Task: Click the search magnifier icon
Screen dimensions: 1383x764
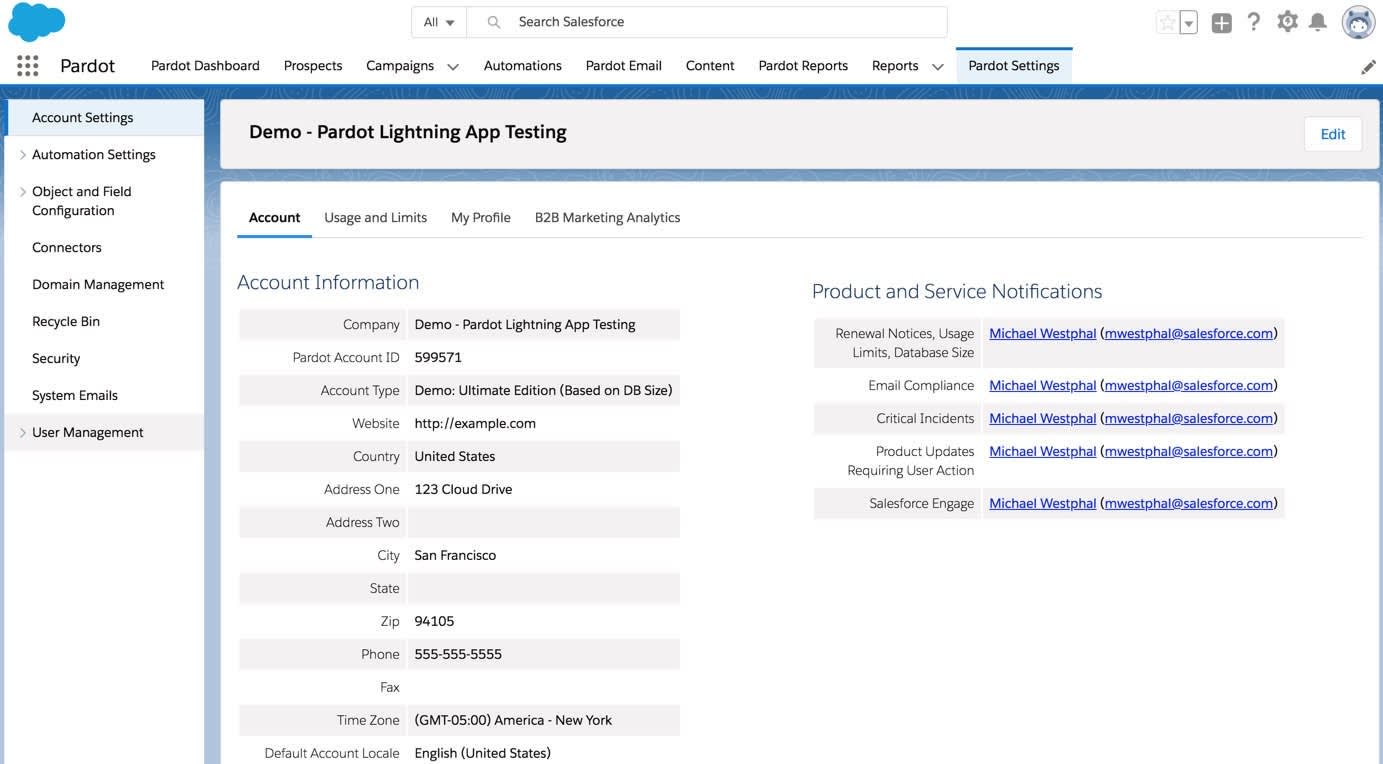Action: coord(494,22)
